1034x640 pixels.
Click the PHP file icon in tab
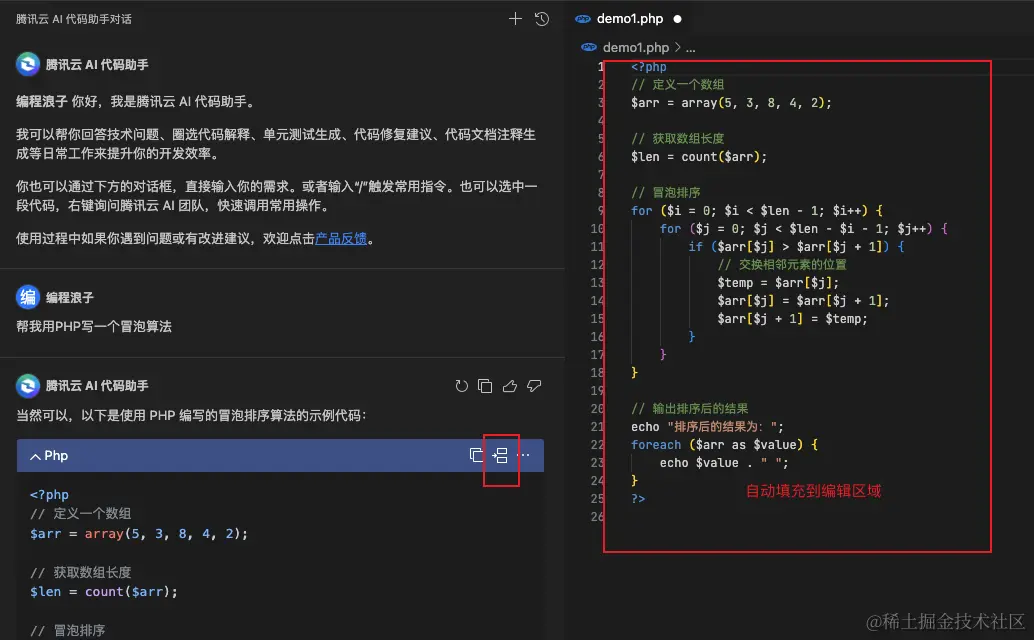tap(583, 19)
